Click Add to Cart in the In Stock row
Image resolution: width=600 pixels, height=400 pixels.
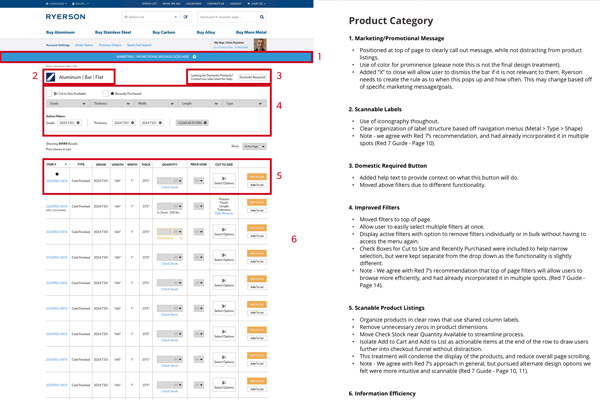pos(257,202)
